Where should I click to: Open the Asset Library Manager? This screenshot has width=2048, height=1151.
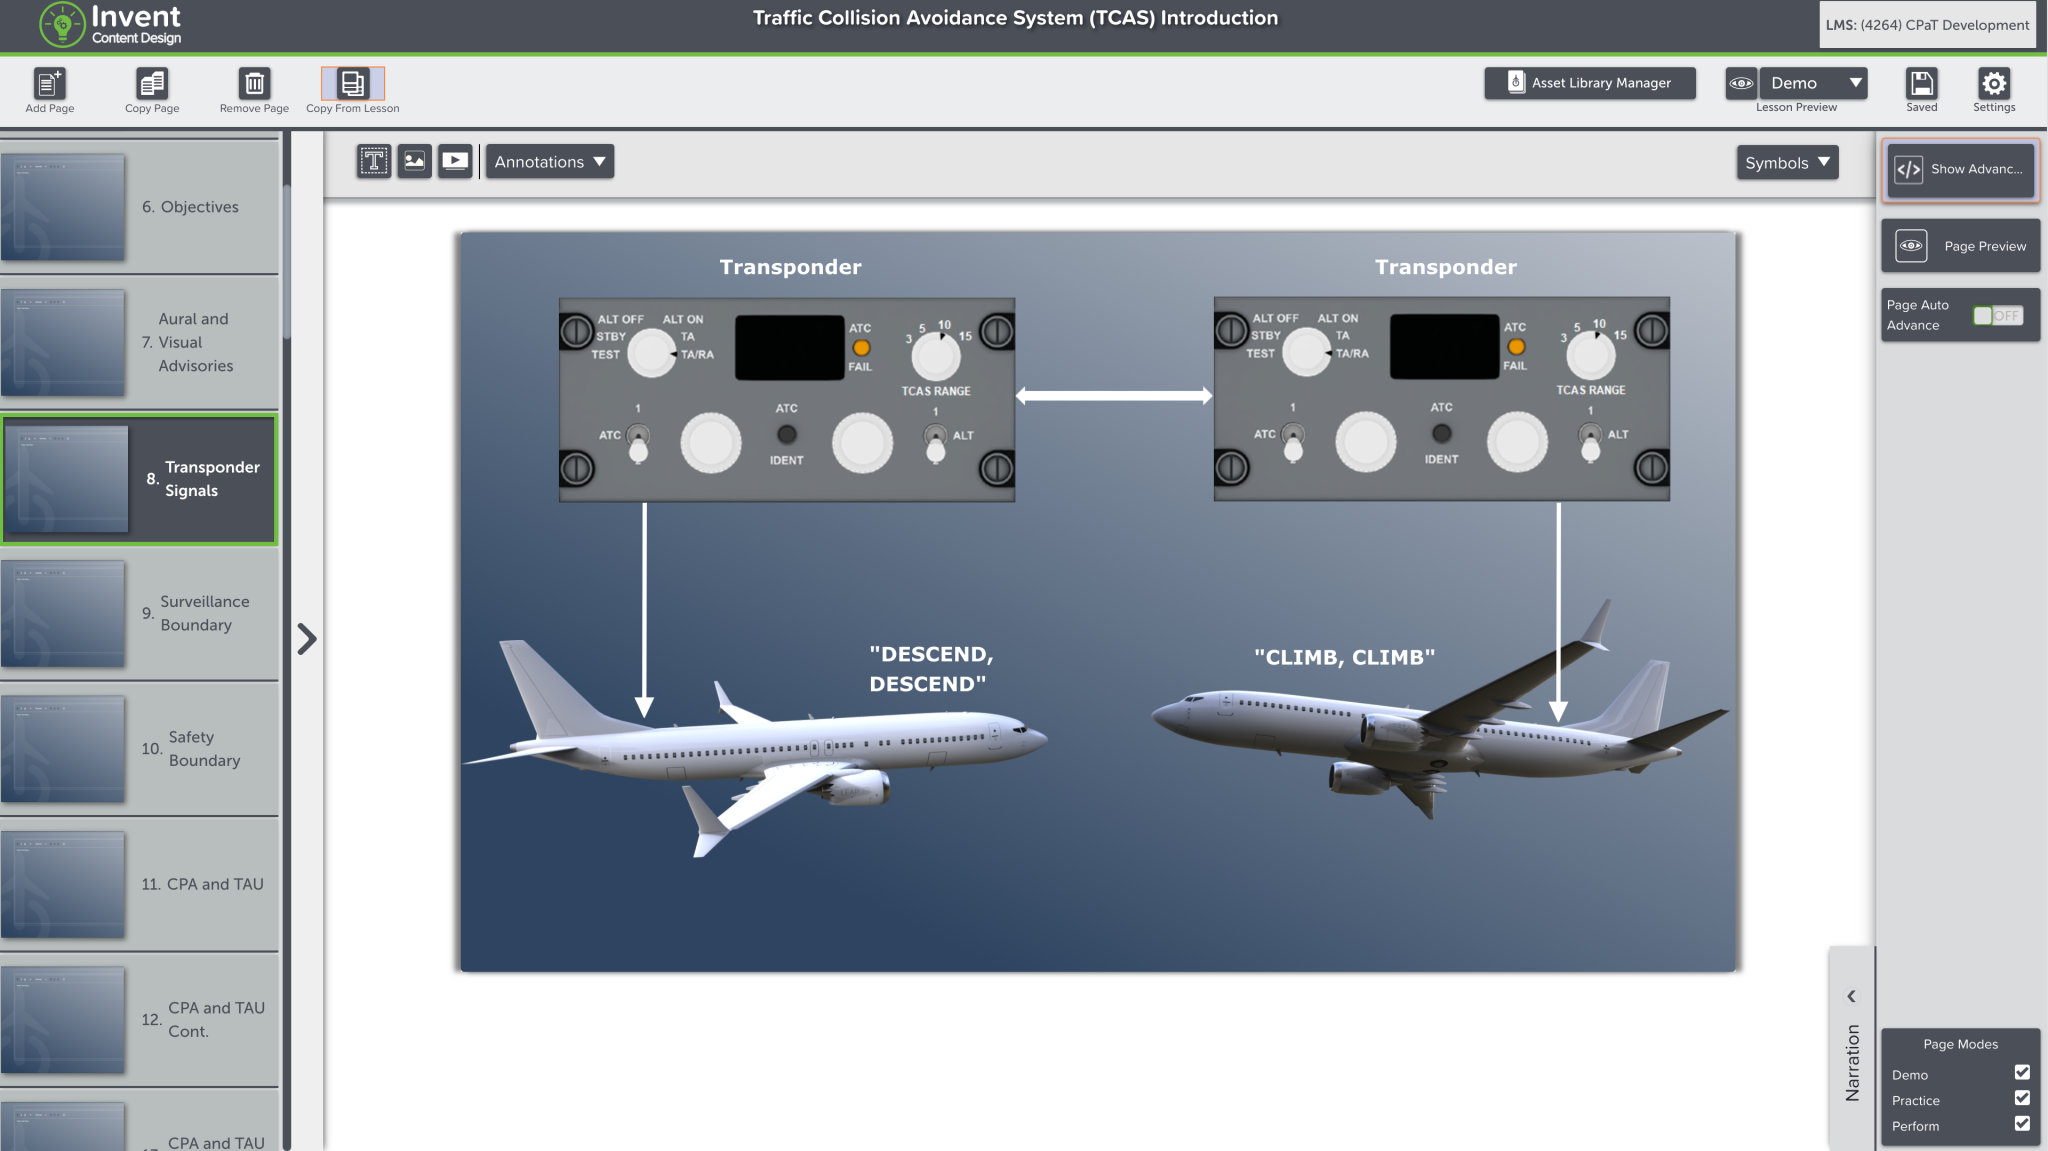[1589, 83]
